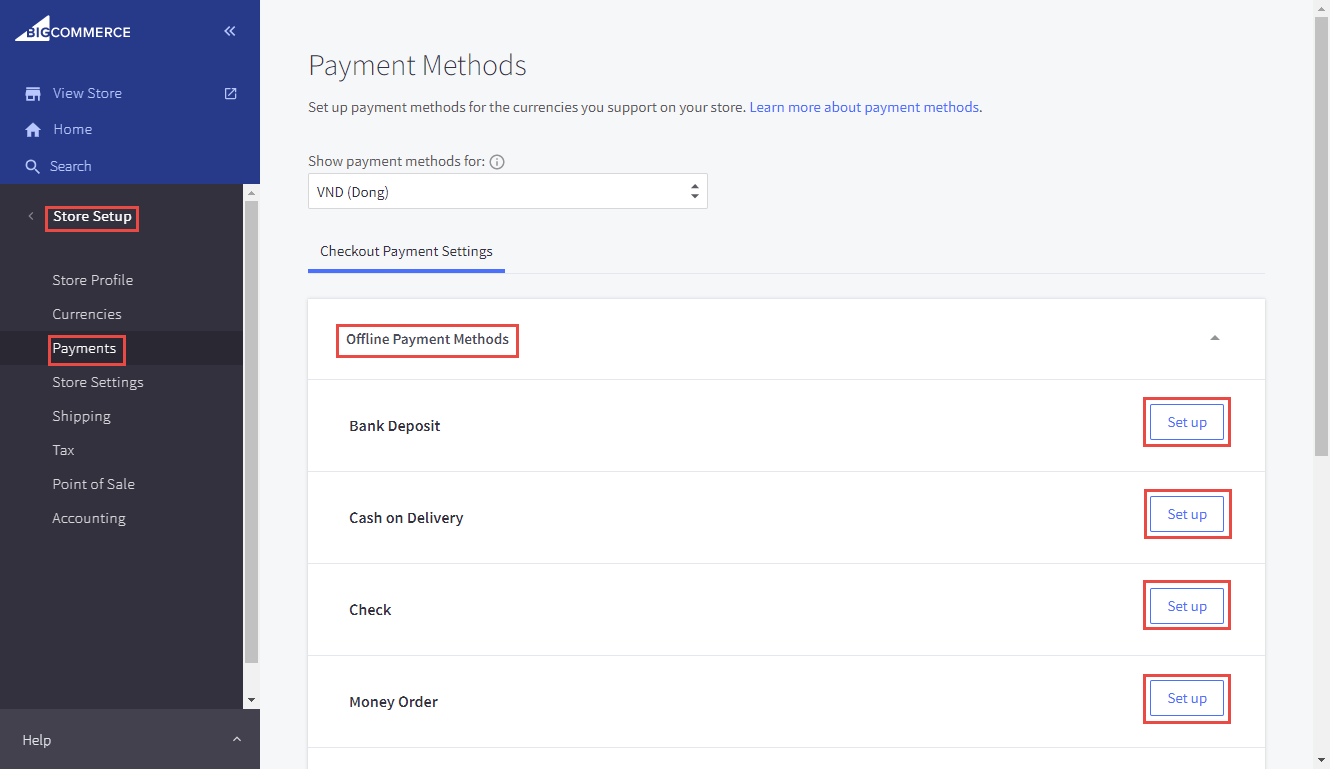Viewport: 1330px width, 769px height.
Task: Set up the Bank Deposit method
Action: [1186, 422]
